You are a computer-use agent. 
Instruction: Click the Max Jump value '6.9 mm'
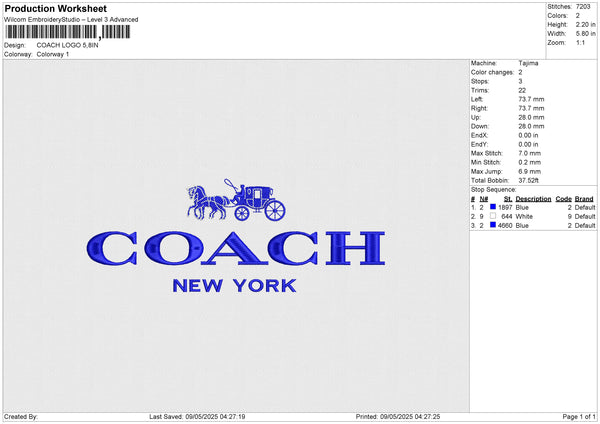[530, 171]
